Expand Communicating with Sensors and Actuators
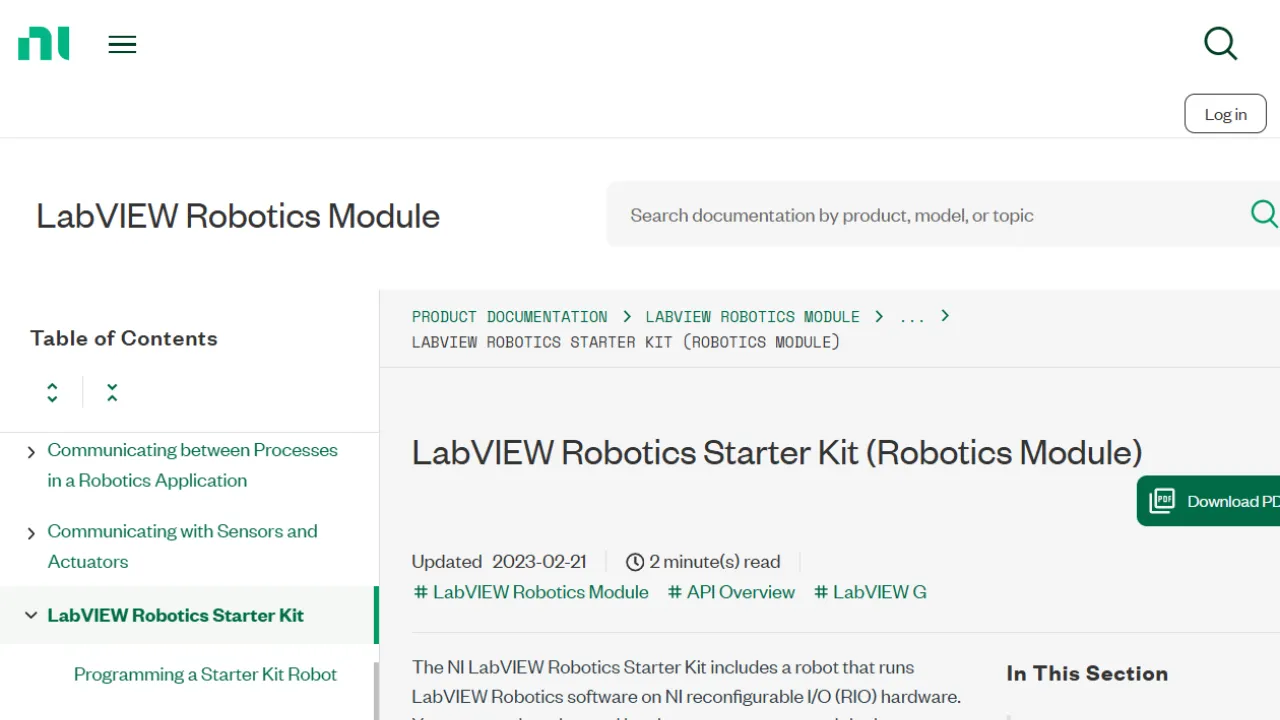 31,532
